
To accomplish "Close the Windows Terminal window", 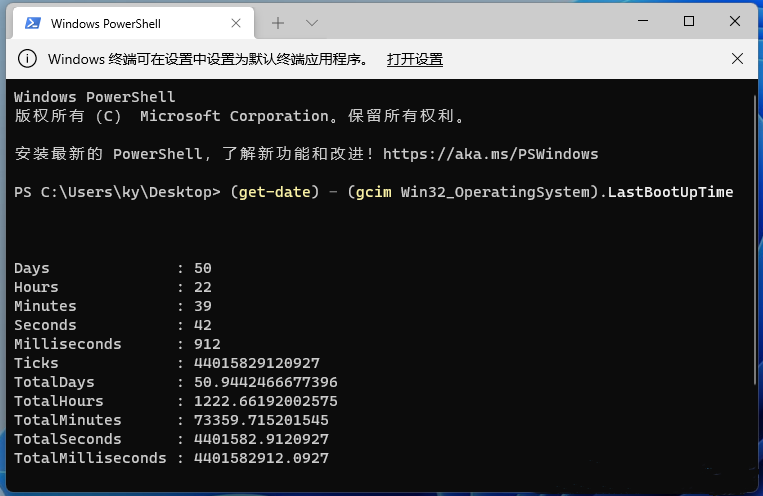I will pos(735,21).
